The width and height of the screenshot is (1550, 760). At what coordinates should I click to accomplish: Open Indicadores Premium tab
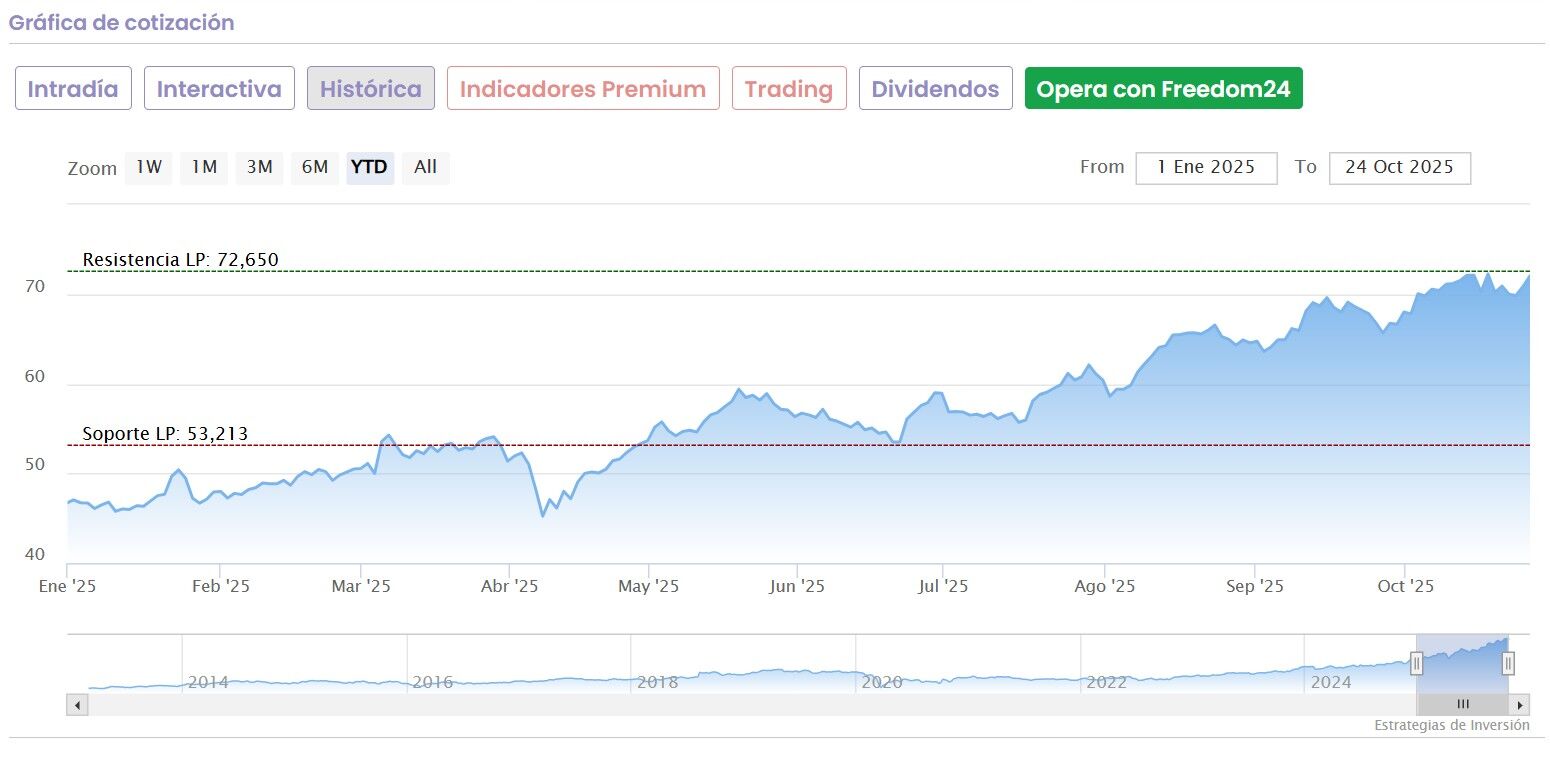click(583, 89)
